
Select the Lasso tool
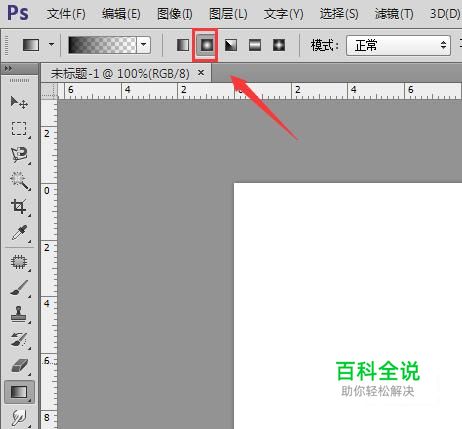[x=19, y=154]
